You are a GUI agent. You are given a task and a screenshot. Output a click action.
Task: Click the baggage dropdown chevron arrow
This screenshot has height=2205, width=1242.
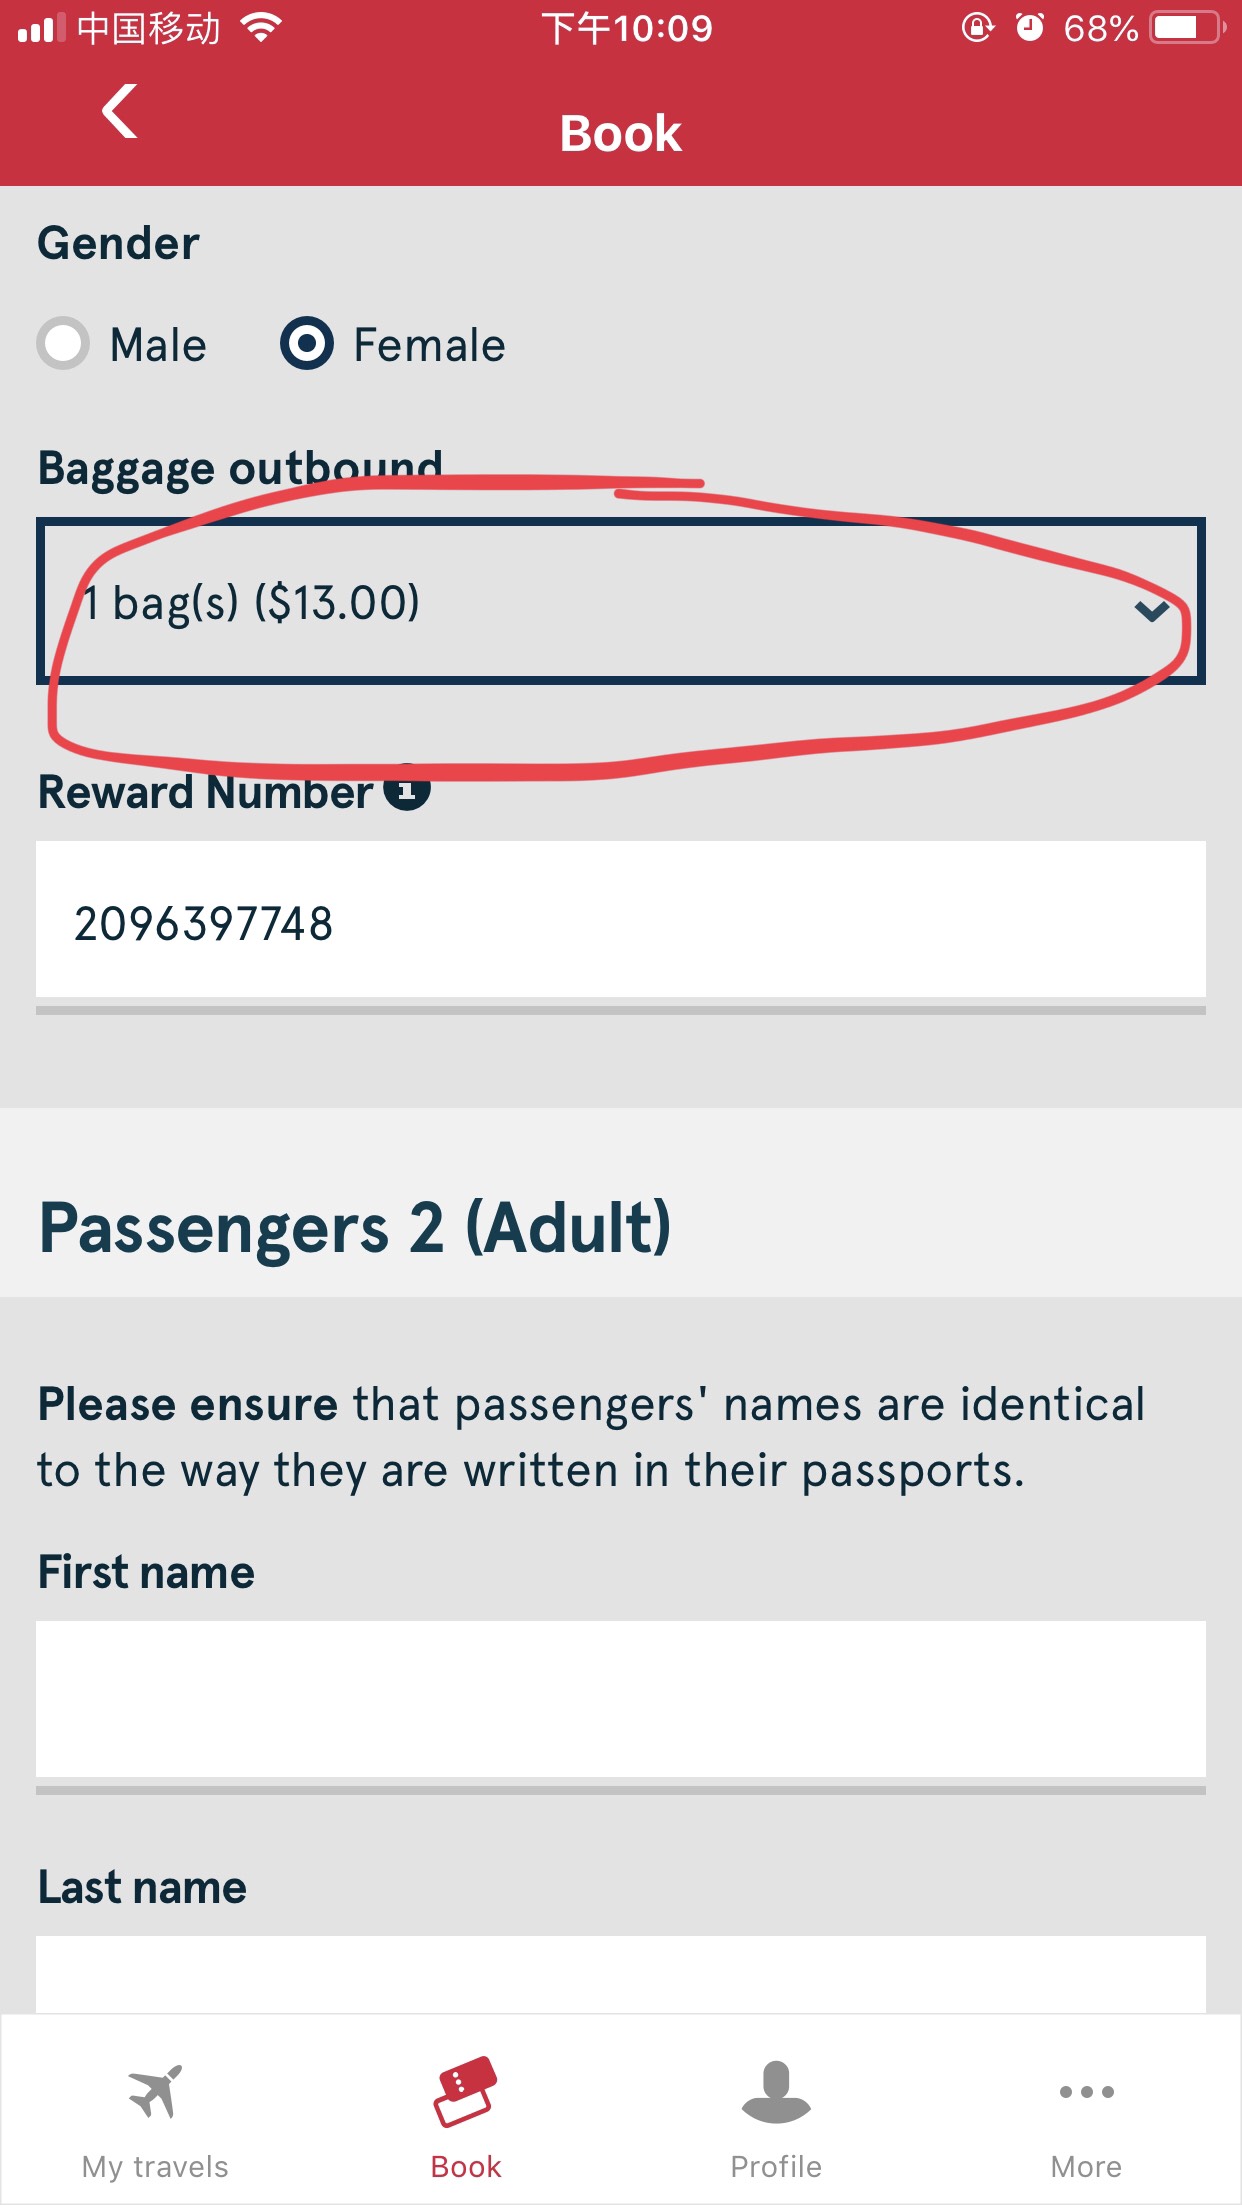[x=1152, y=610]
